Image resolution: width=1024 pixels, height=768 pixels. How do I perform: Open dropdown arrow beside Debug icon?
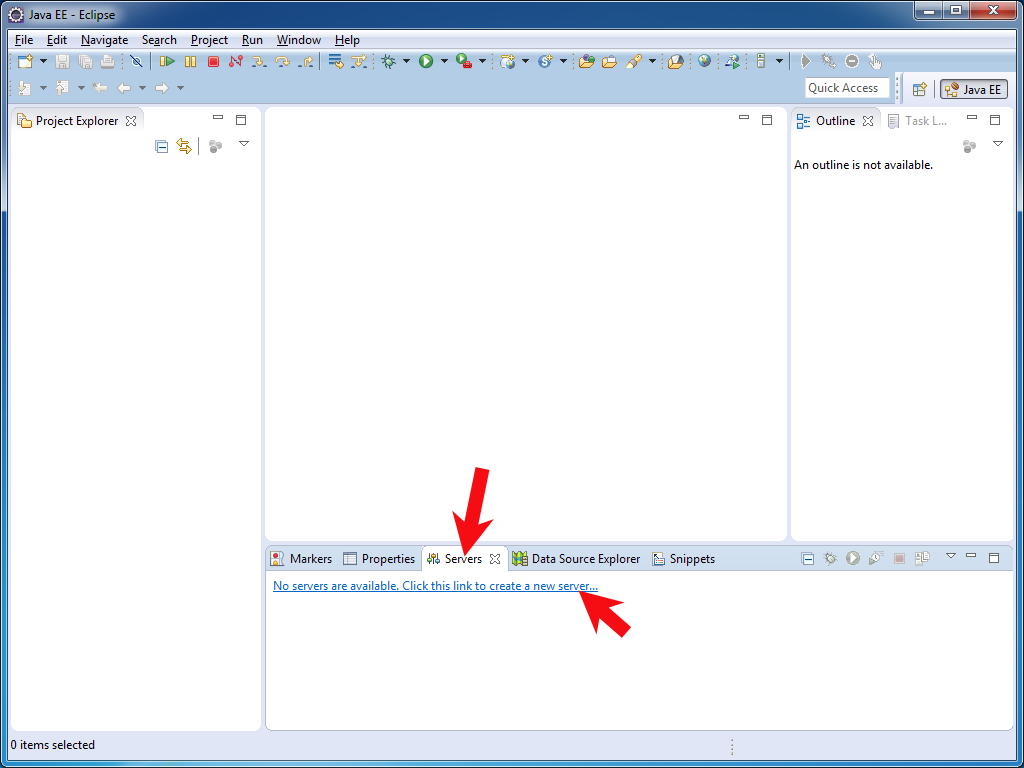point(406,61)
